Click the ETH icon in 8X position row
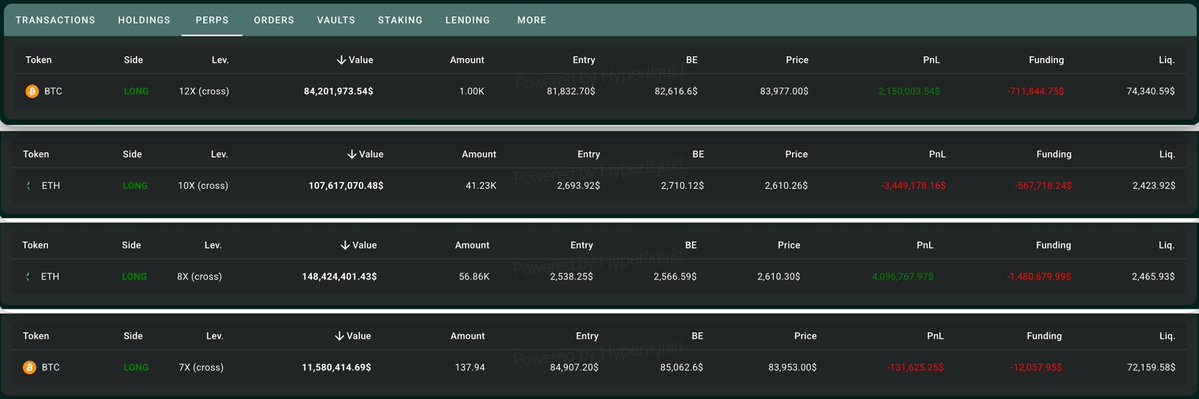 29,277
